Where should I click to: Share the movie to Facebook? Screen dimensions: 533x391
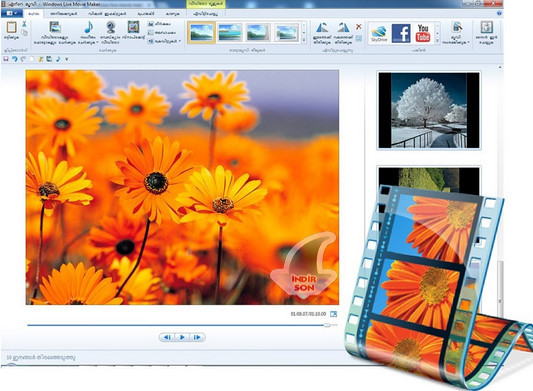click(x=401, y=33)
